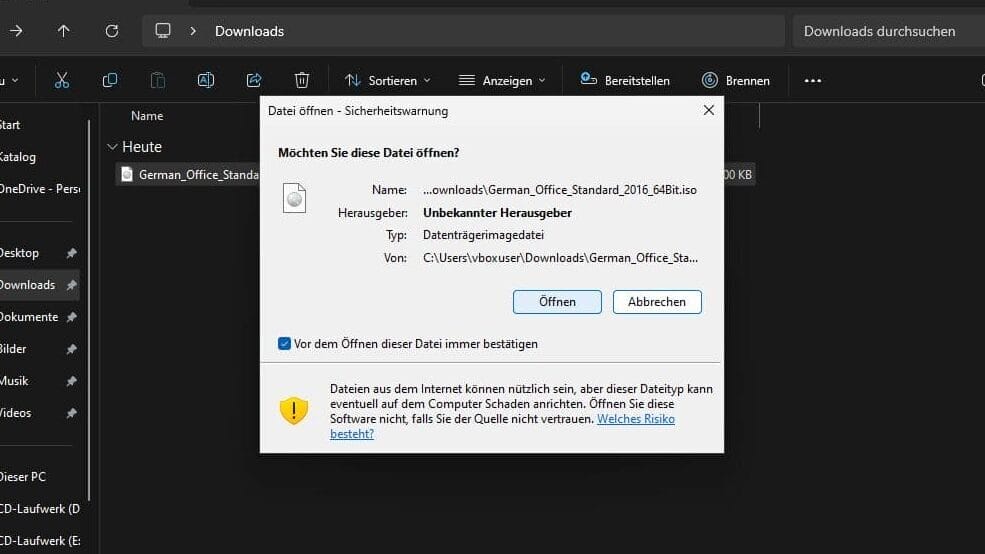Click the Brennen toolbar button
985x554 pixels.
click(x=736, y=80)
